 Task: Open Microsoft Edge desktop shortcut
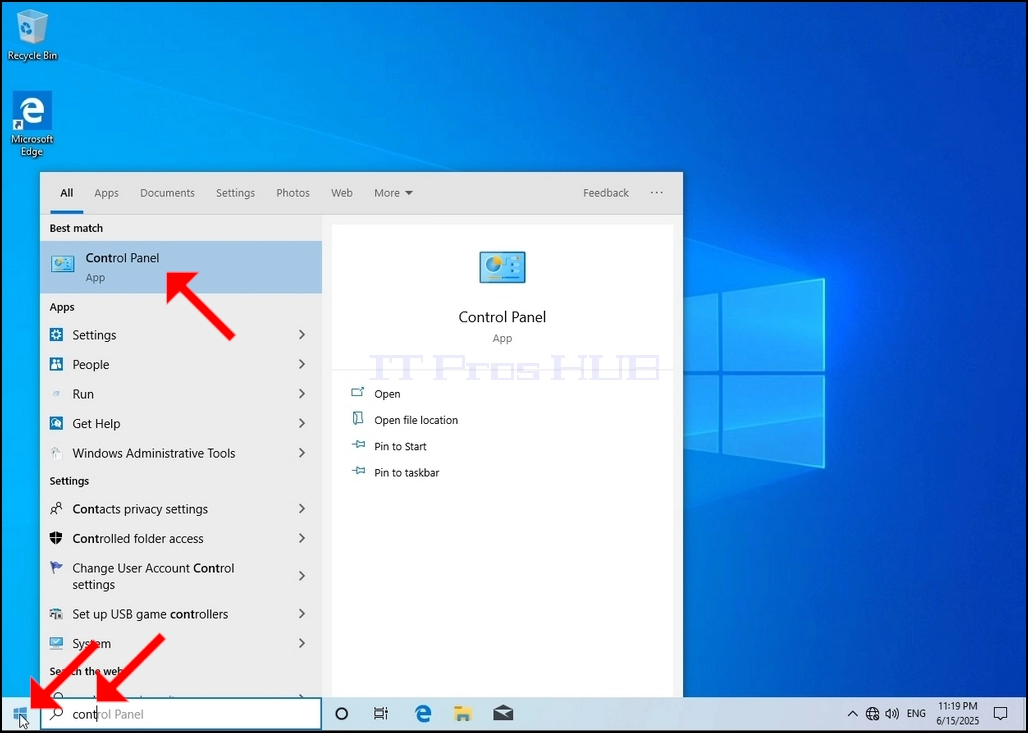pos(31,125)
